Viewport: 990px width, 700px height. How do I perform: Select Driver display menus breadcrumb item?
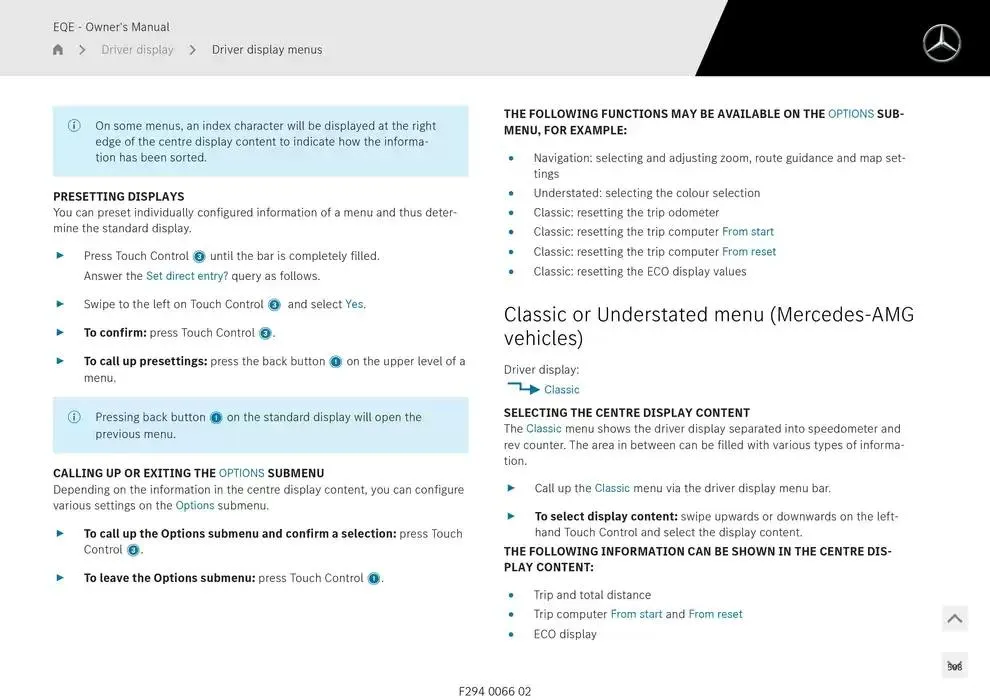(267, 50)
